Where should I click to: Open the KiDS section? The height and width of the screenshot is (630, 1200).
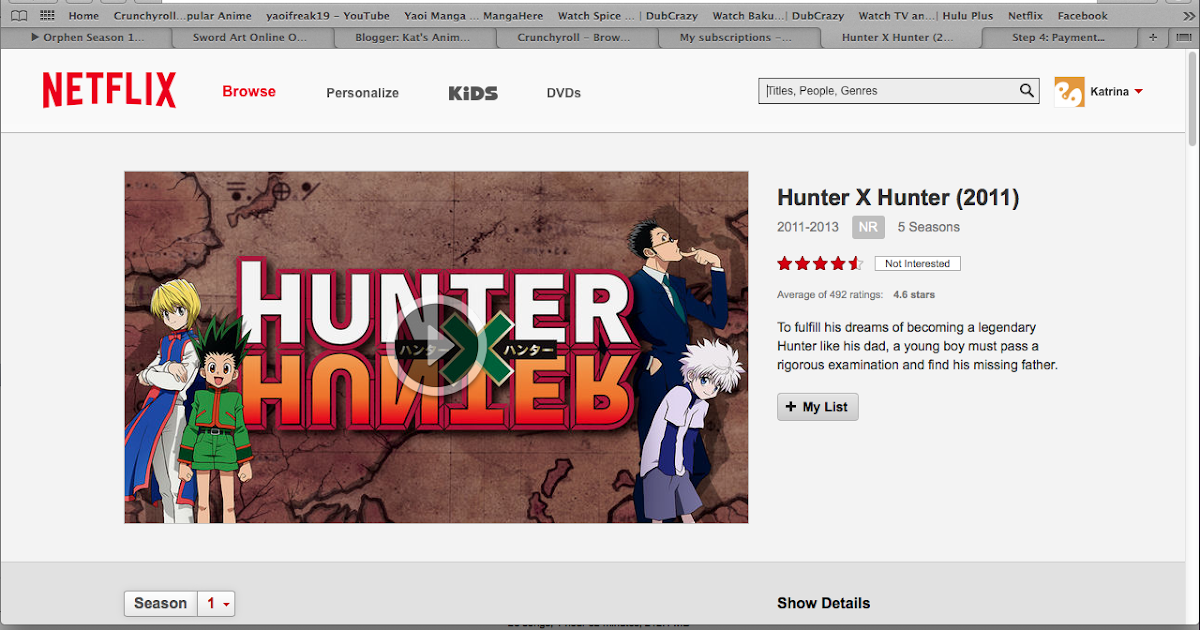(x=473, y=93)
